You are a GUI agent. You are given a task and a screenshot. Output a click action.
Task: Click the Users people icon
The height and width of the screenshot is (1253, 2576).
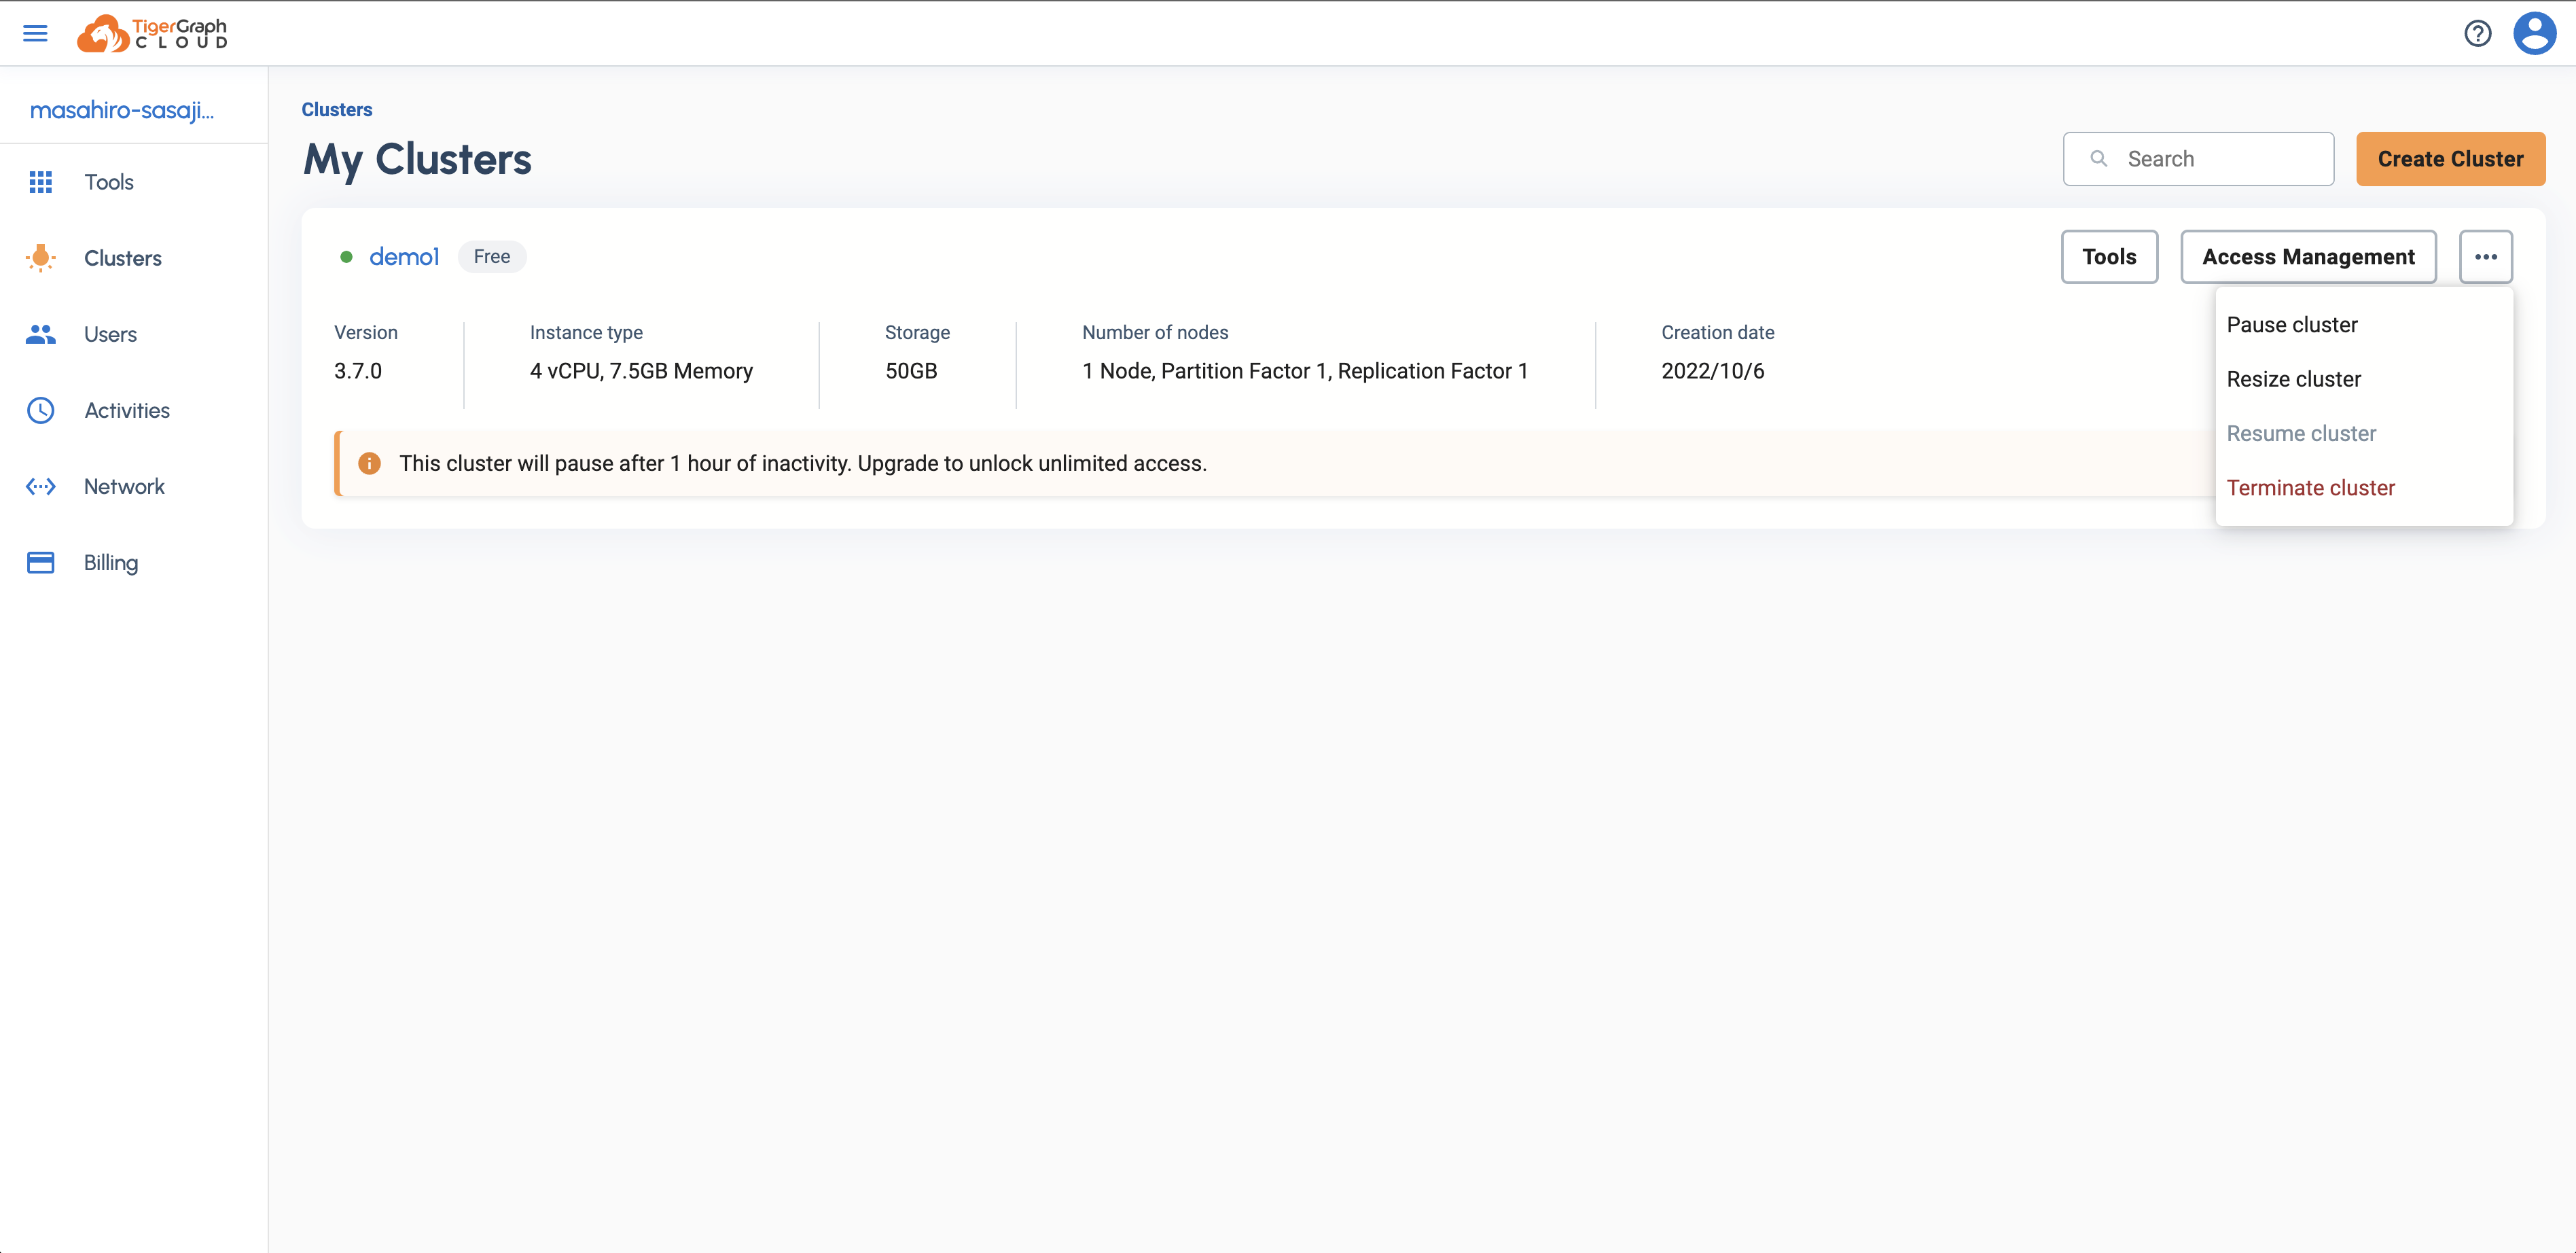40,334
